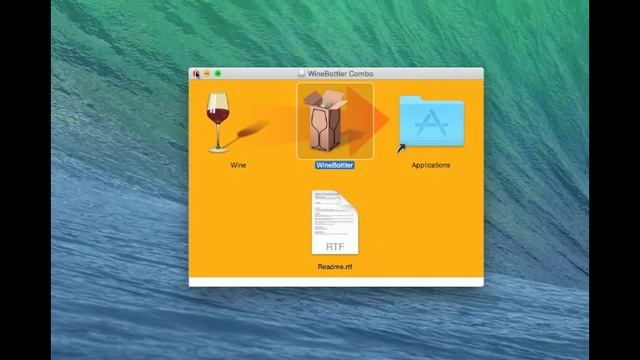Click the 'Readme.rtf' file name label
The height and width of the screenshot is (360, 640).
pyautogui.click(x=335, y=267)
